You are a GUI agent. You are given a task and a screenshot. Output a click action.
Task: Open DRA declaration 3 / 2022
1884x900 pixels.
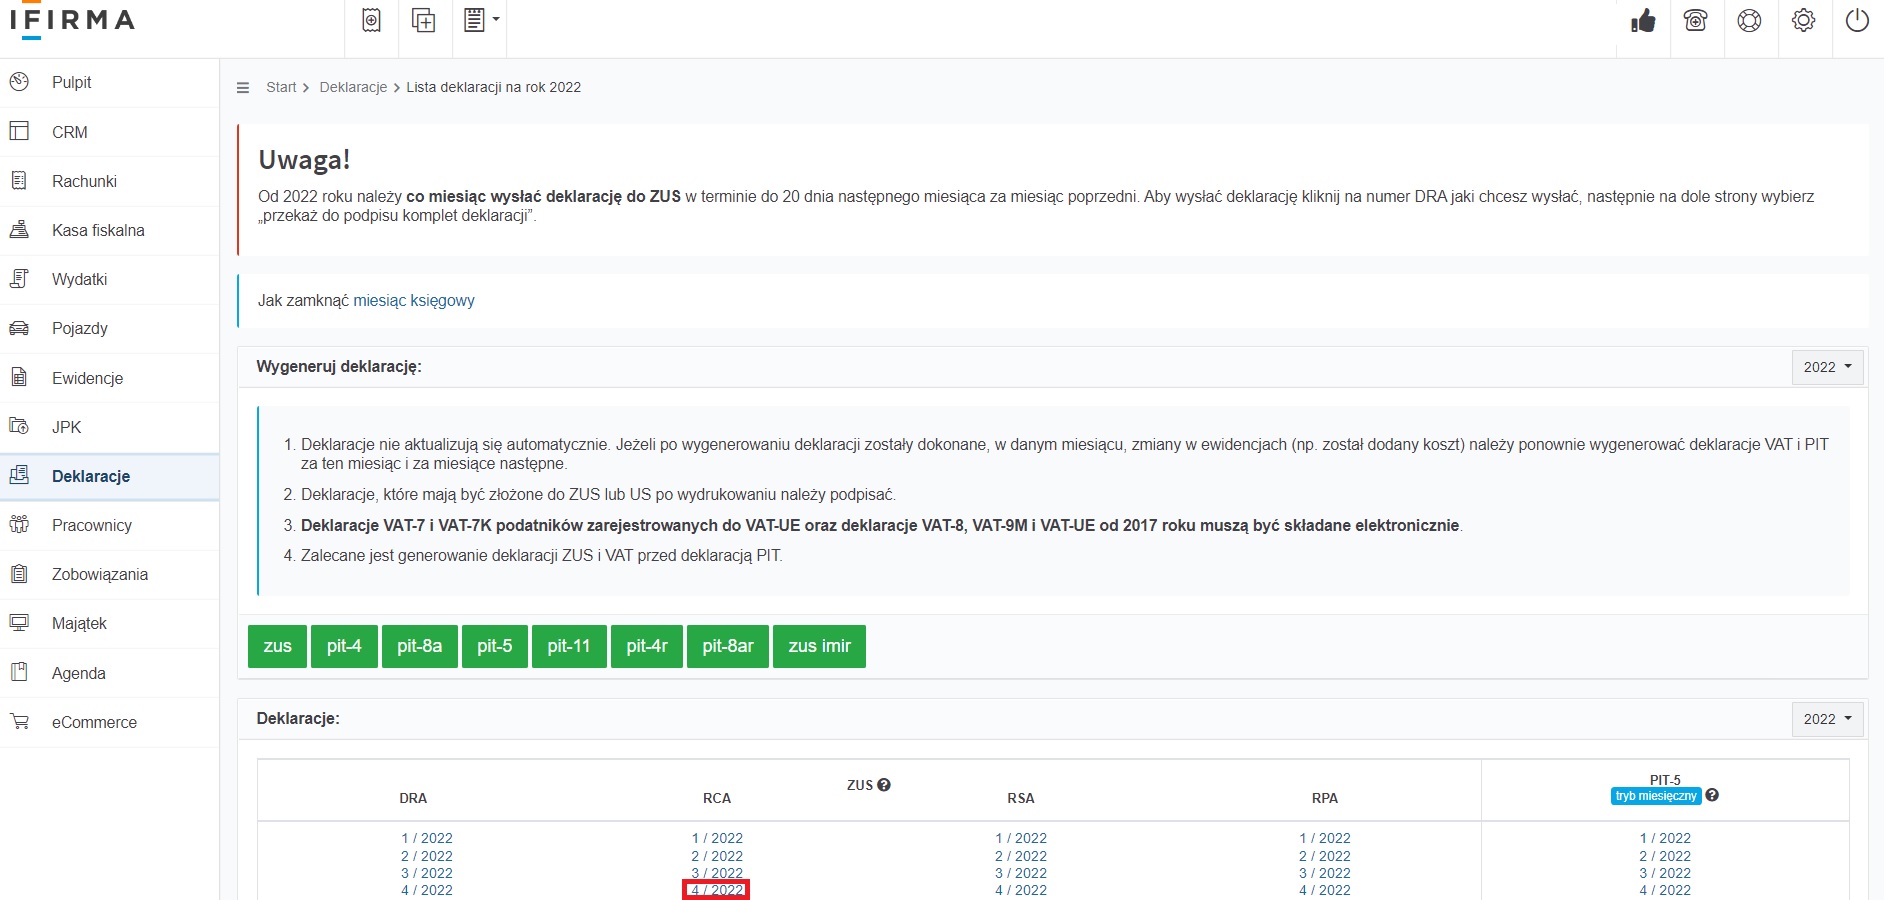point(427,873)
